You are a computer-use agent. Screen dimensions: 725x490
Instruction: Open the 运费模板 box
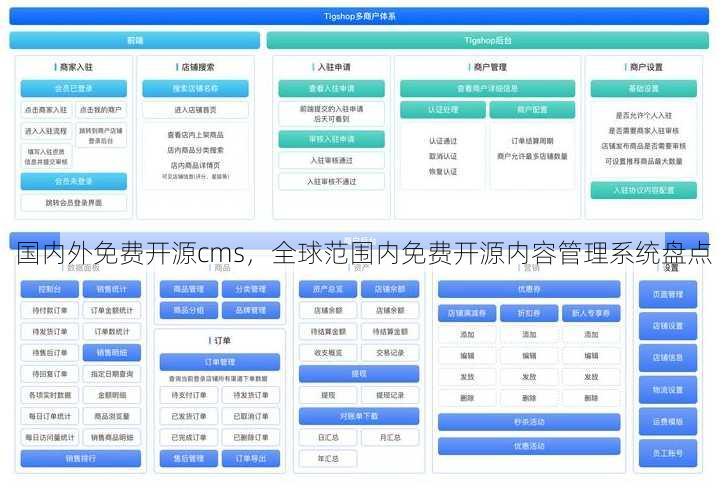click(668, 422)
